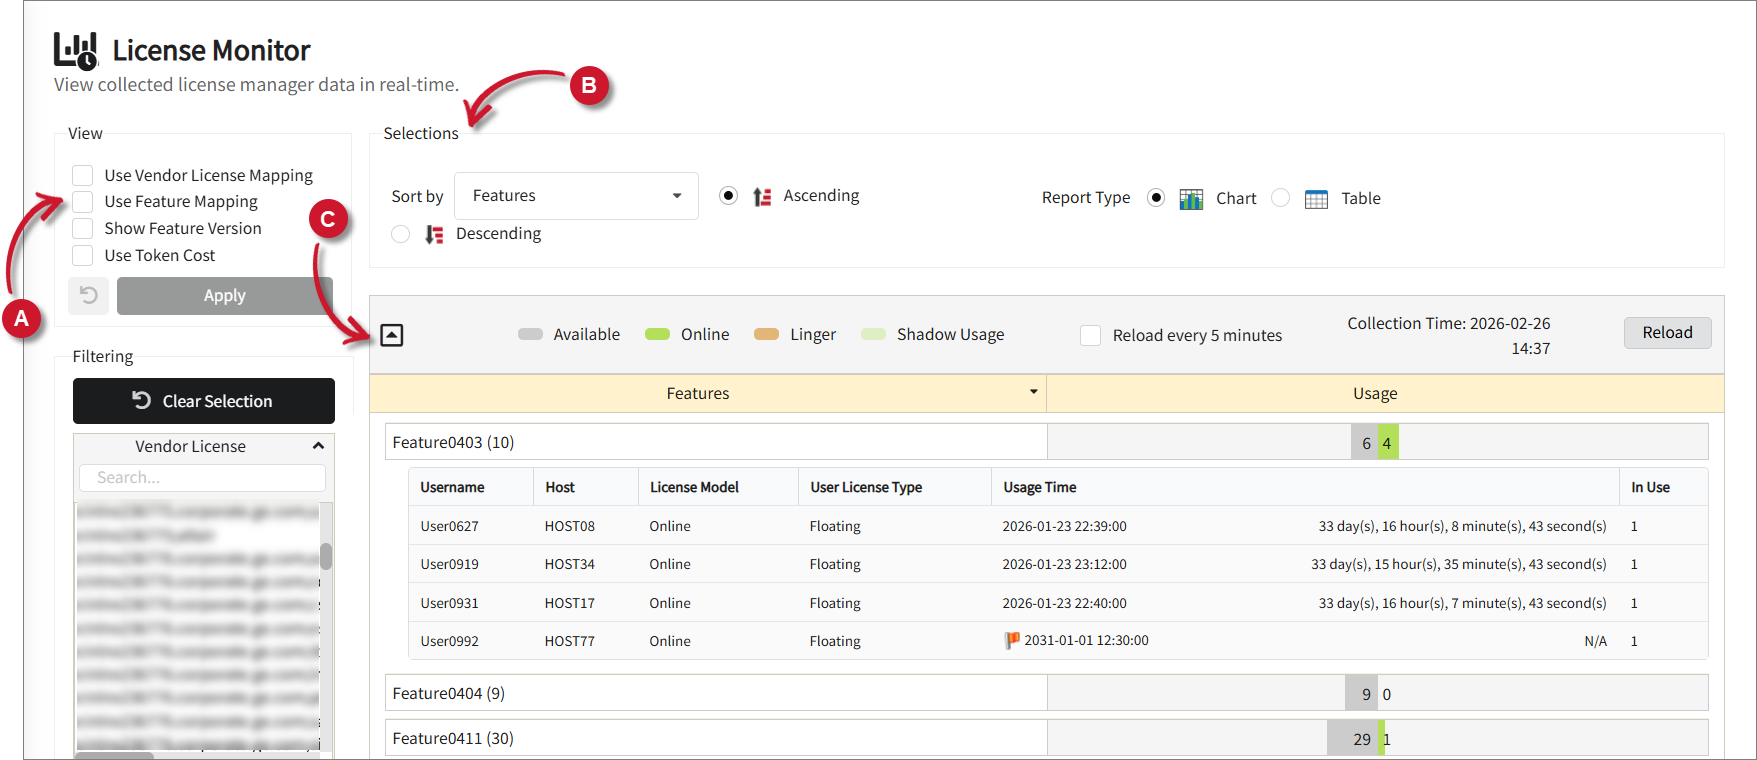This screenshot has width=1757, height=760.
Task: Expand the Feature0411 (30) row
Action: [x=716, y=738]
